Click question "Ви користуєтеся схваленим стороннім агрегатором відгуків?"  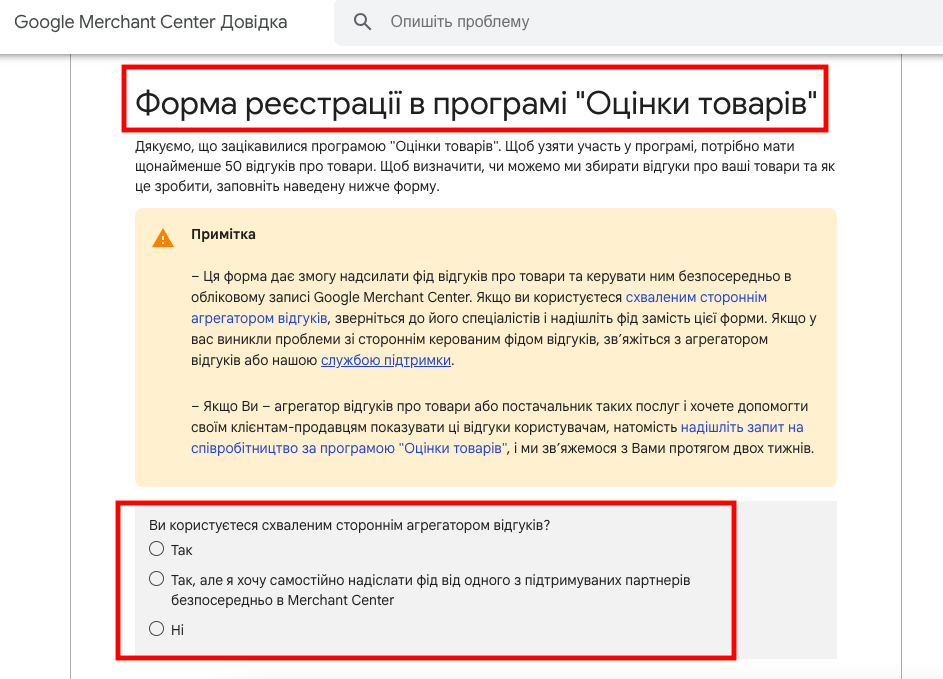click(x=349, y=525)
